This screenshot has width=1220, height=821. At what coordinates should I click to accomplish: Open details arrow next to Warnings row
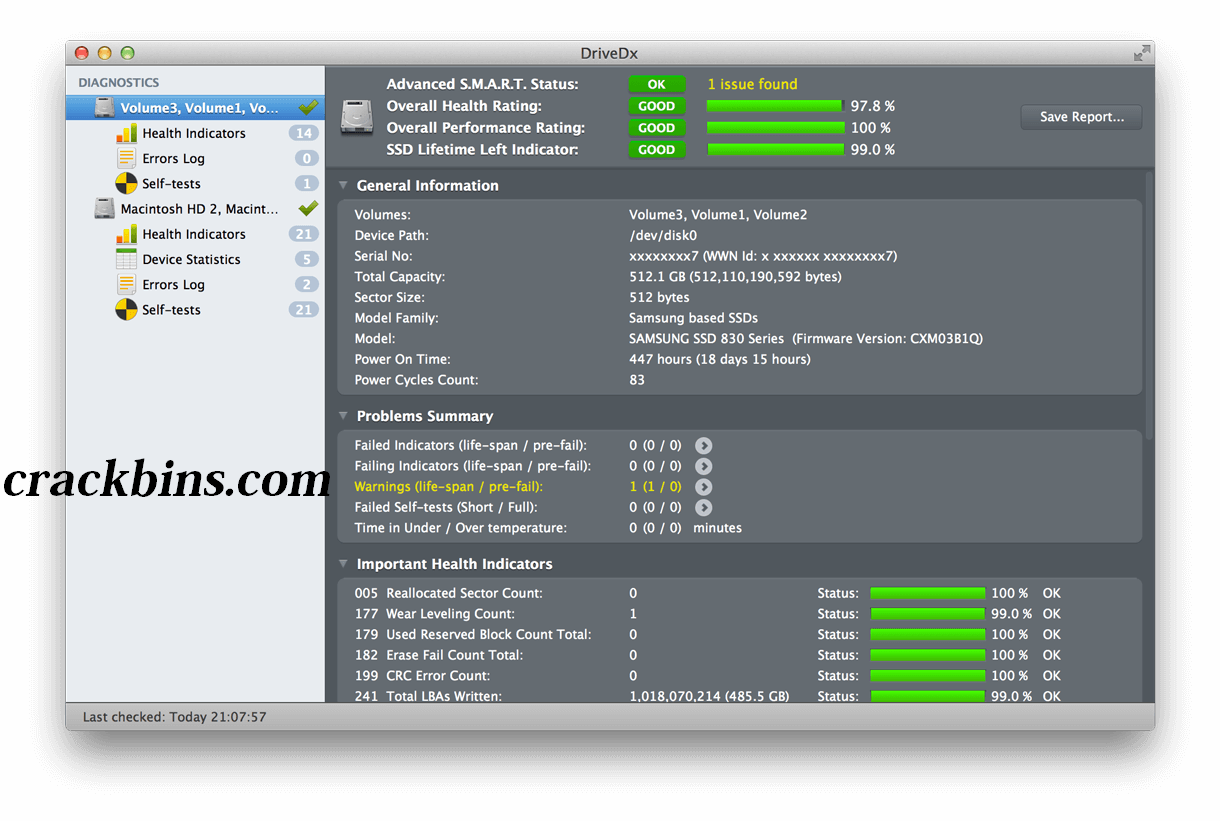click(x=703, y=487)
